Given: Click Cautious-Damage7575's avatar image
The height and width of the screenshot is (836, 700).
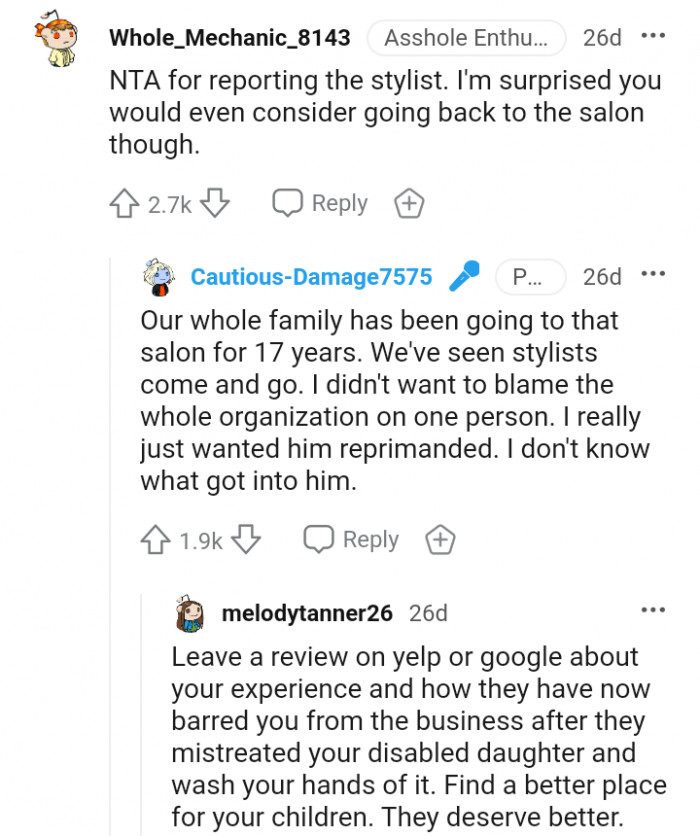Looking at the screenshot, I should click(159, 277).
